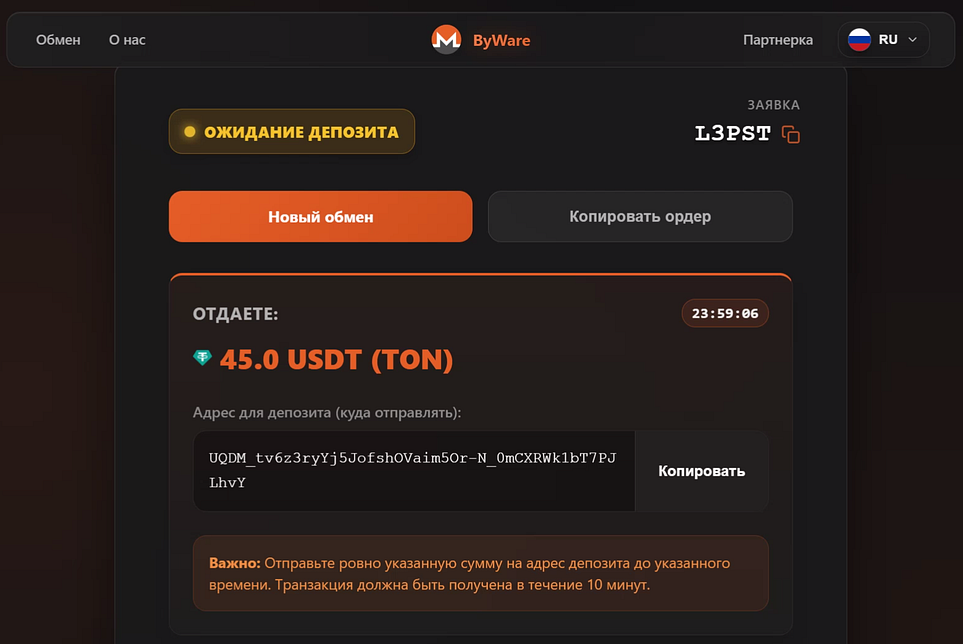Open the Обмен menu item

[x=57, y=40]
